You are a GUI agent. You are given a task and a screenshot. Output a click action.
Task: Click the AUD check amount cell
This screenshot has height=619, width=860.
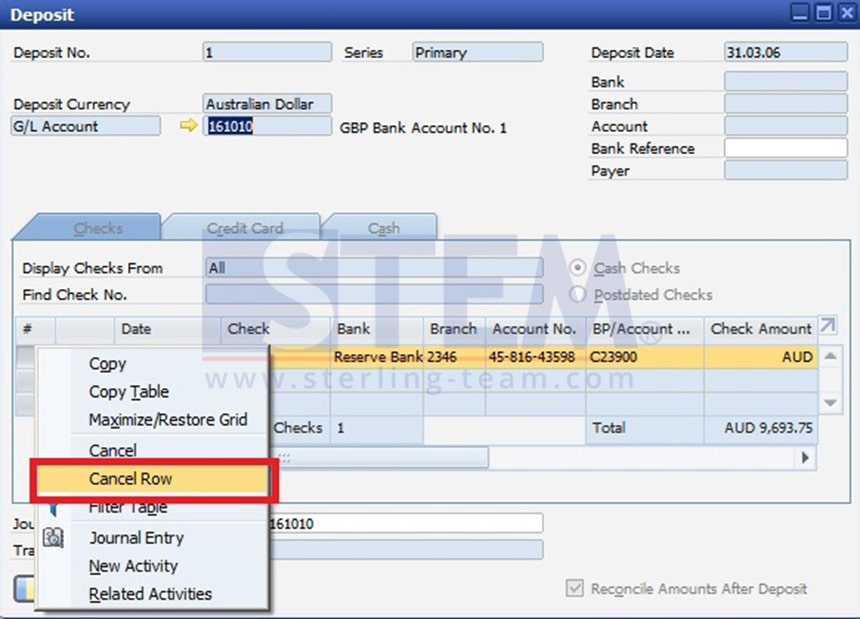click(761, 357)
